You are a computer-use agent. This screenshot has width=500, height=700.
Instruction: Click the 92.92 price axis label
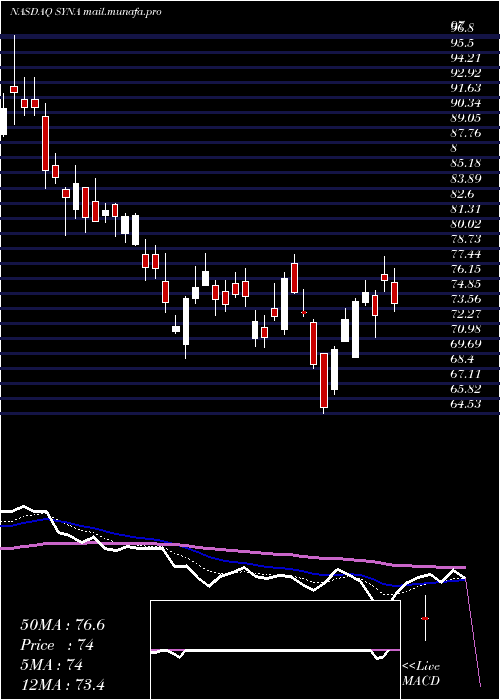click(x=467, y=73)
